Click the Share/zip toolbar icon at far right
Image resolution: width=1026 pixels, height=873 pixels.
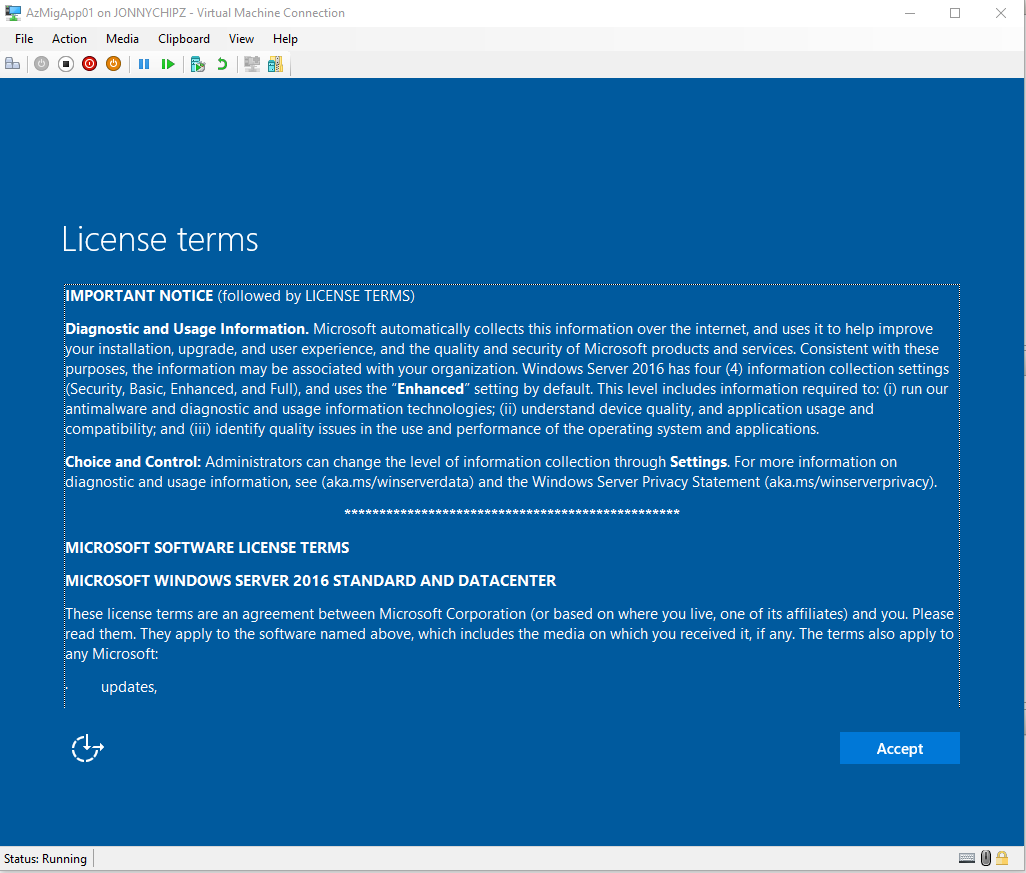coord(275,64)
